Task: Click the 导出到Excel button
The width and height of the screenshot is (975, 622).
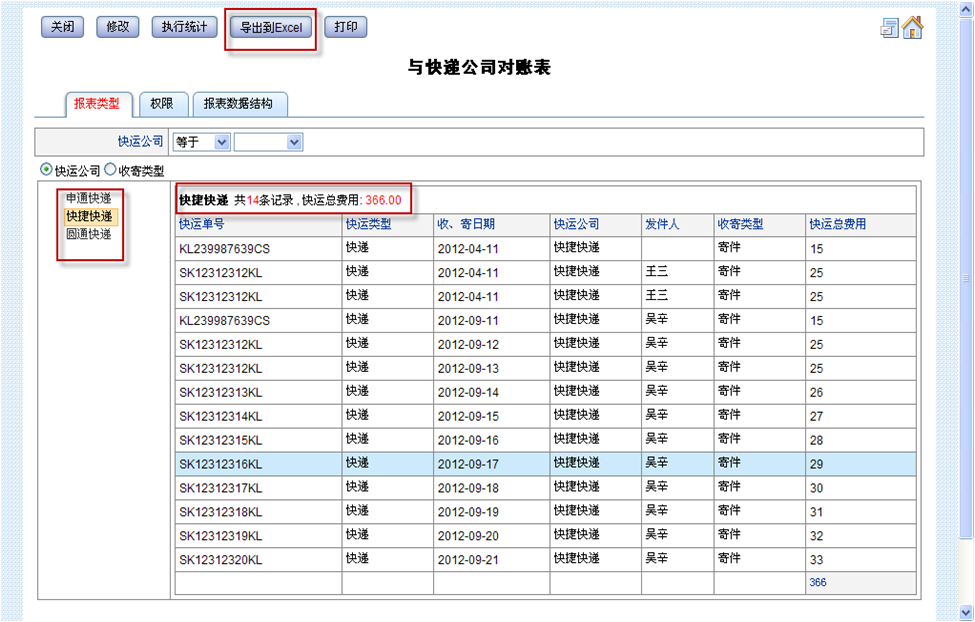Action: (271, 27)
